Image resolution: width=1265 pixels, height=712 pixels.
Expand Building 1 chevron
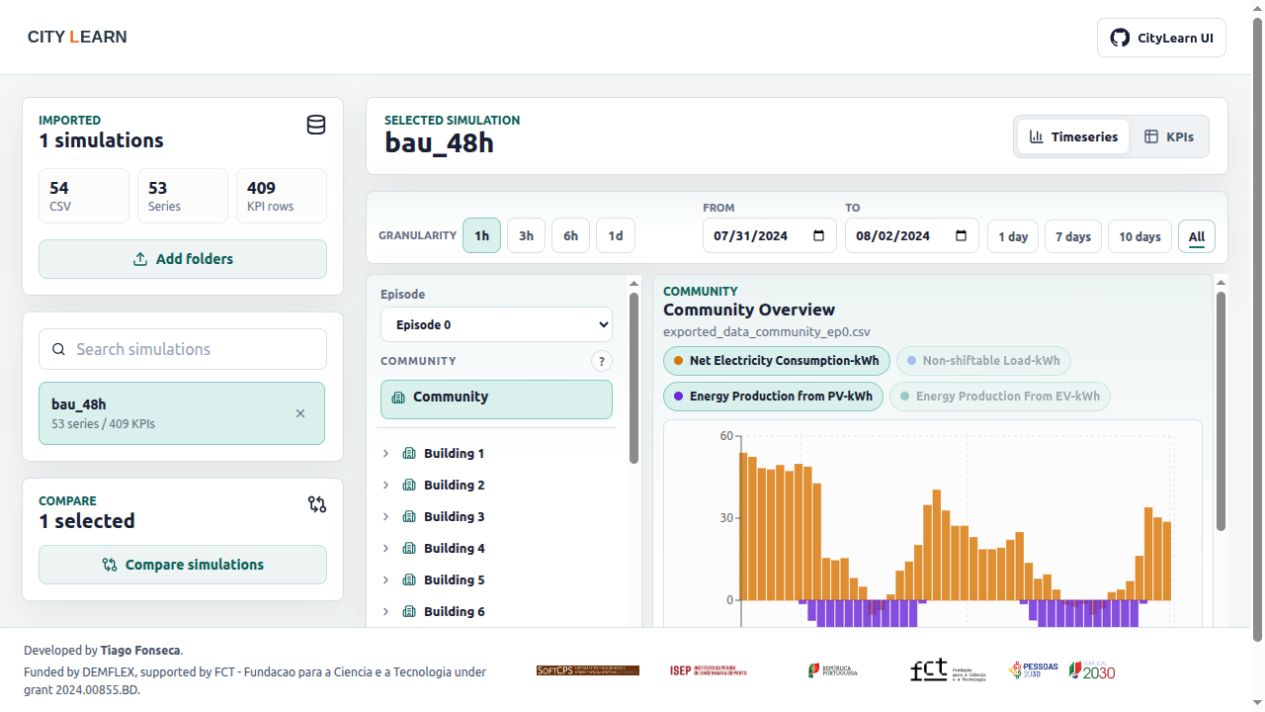(386, 454)
